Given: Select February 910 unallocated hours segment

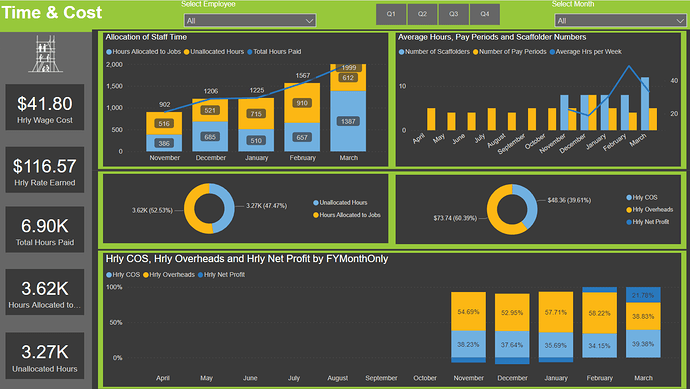Looking at the screenshot, I should [302, 103].
